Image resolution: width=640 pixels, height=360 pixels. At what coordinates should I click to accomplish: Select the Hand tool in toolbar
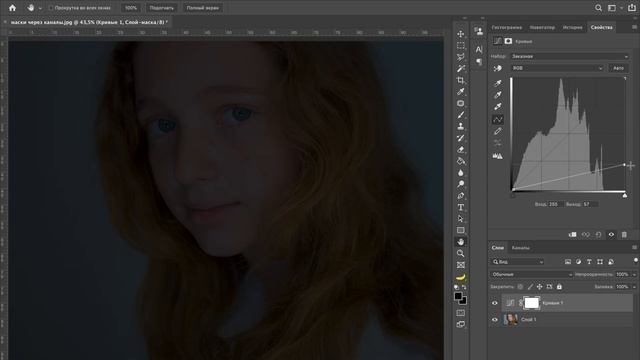click(460, 242)
